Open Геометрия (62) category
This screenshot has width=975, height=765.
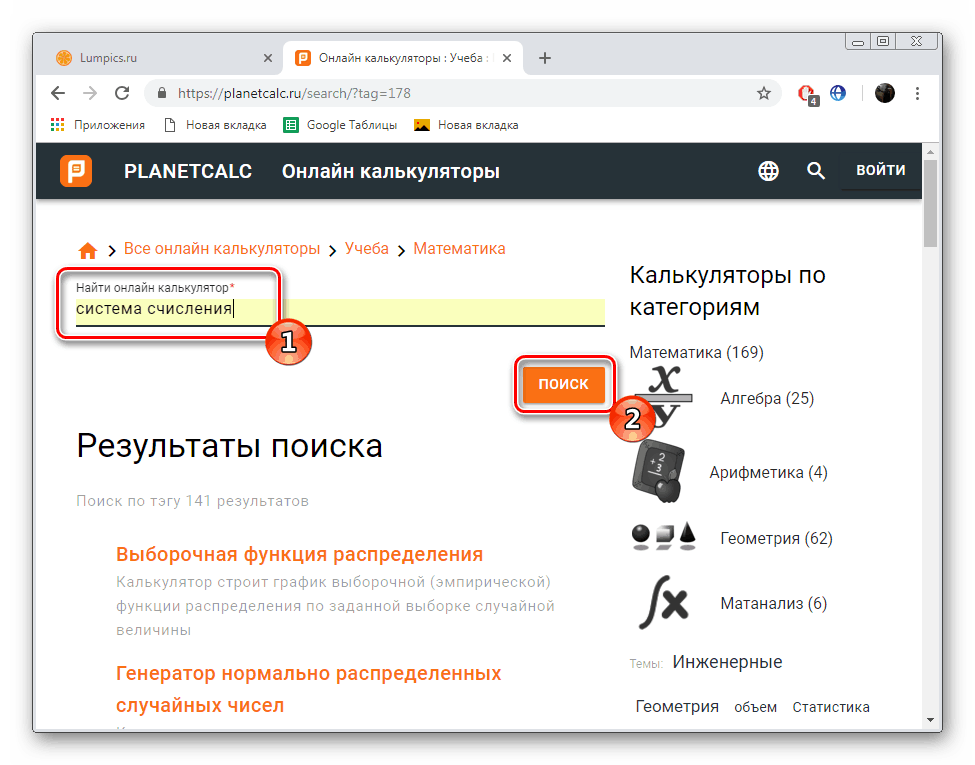coord(776,538)
